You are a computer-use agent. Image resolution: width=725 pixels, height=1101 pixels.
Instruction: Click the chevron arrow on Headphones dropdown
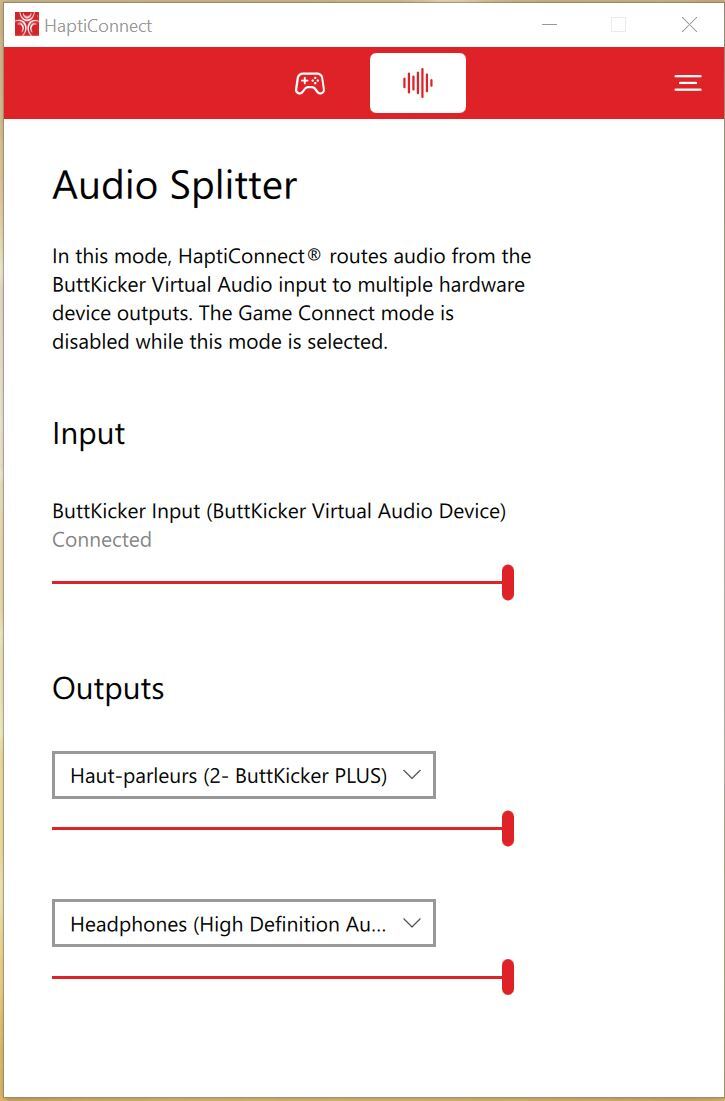point(412,924)
